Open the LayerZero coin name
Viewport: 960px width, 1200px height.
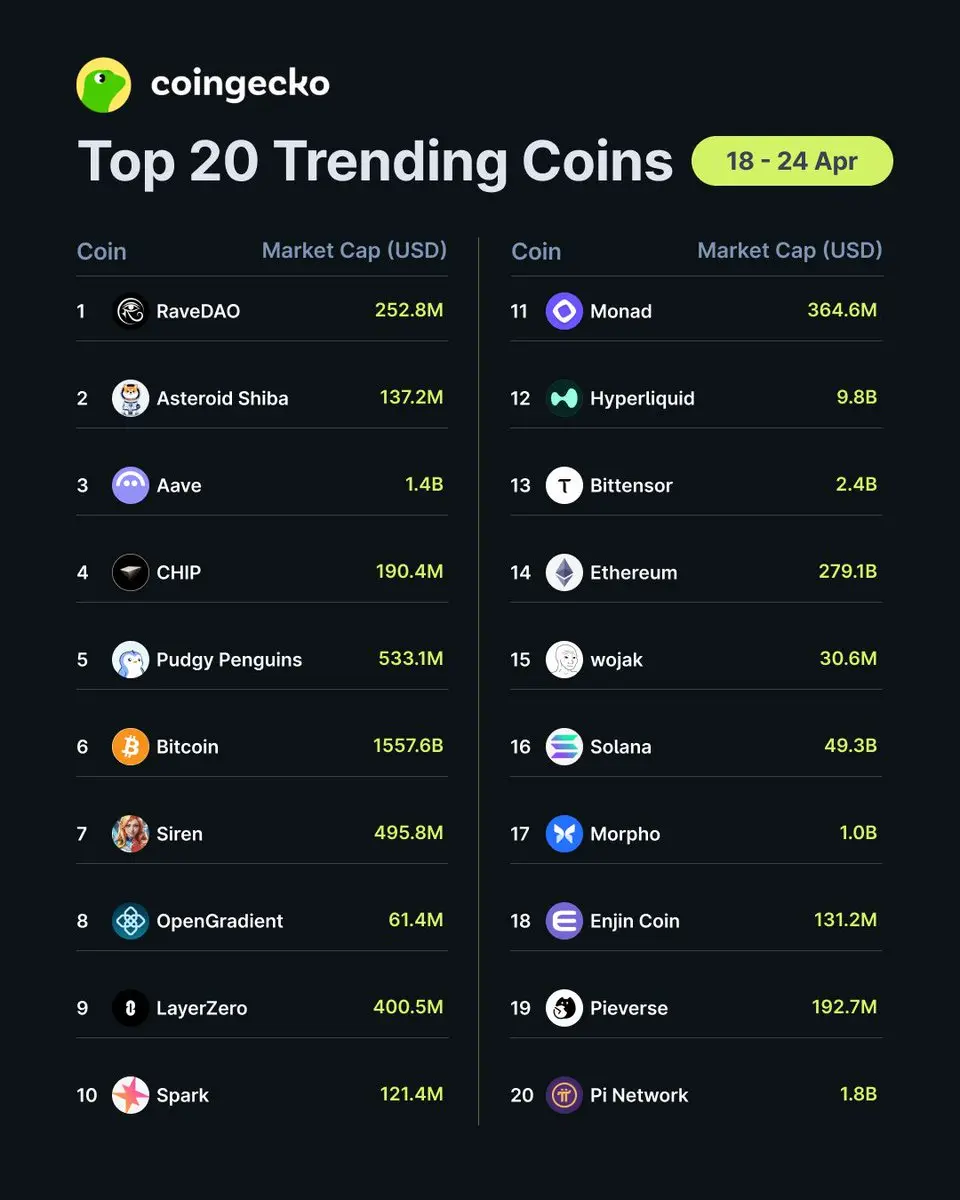tap(201, 1008)
